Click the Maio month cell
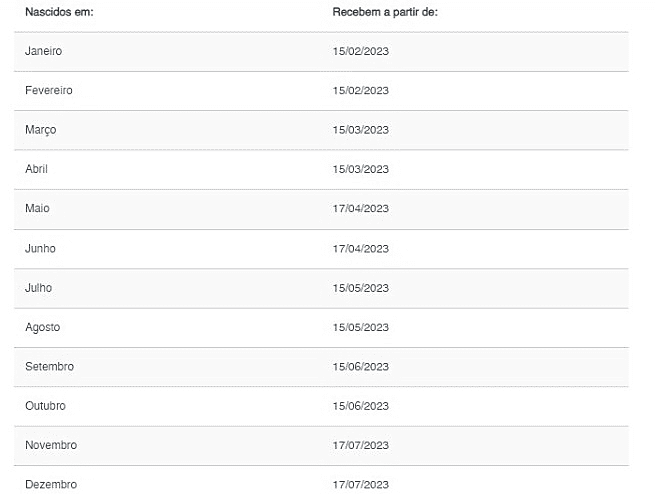 point(37,209)
